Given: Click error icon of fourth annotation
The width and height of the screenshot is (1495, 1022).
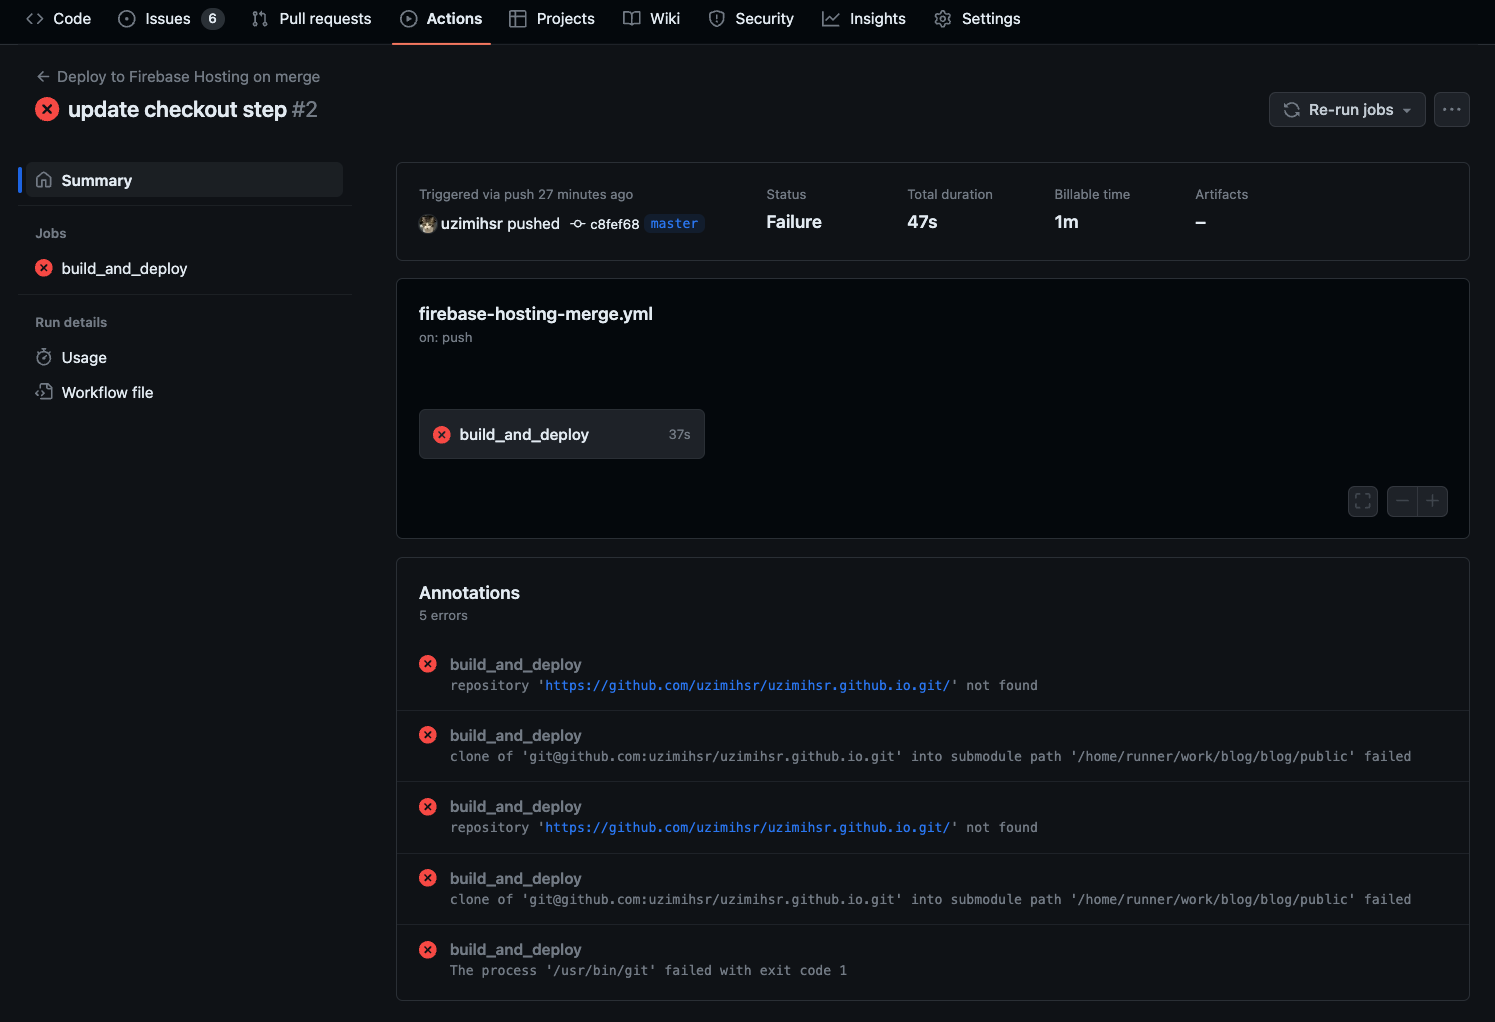Looking at the screenshot, I should click(x=428, y=878).
